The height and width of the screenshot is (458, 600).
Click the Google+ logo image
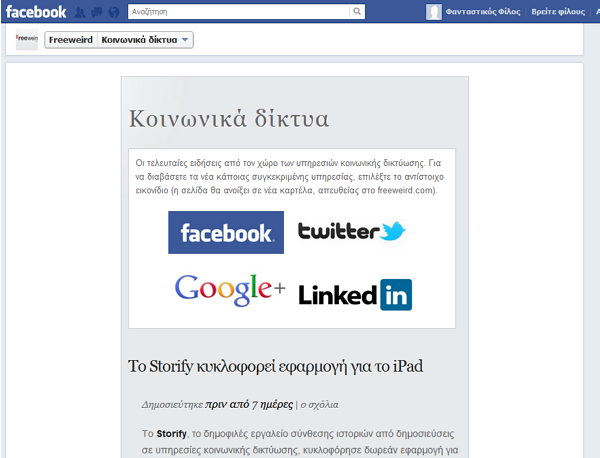click(230, 290)
